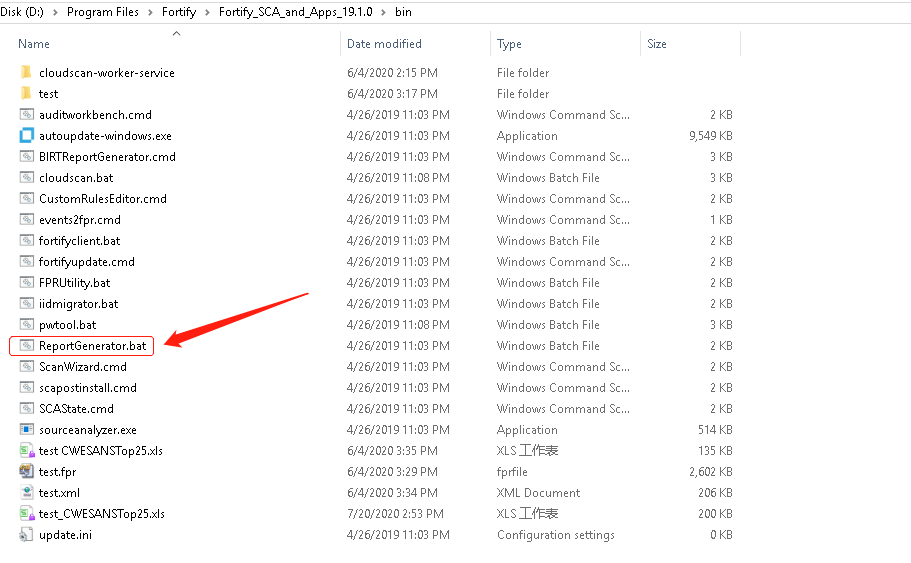Click the auditworkbench.cmd file icon
Image resolution: width=911 pixels, height=563 pixels.
coord(27,114)
